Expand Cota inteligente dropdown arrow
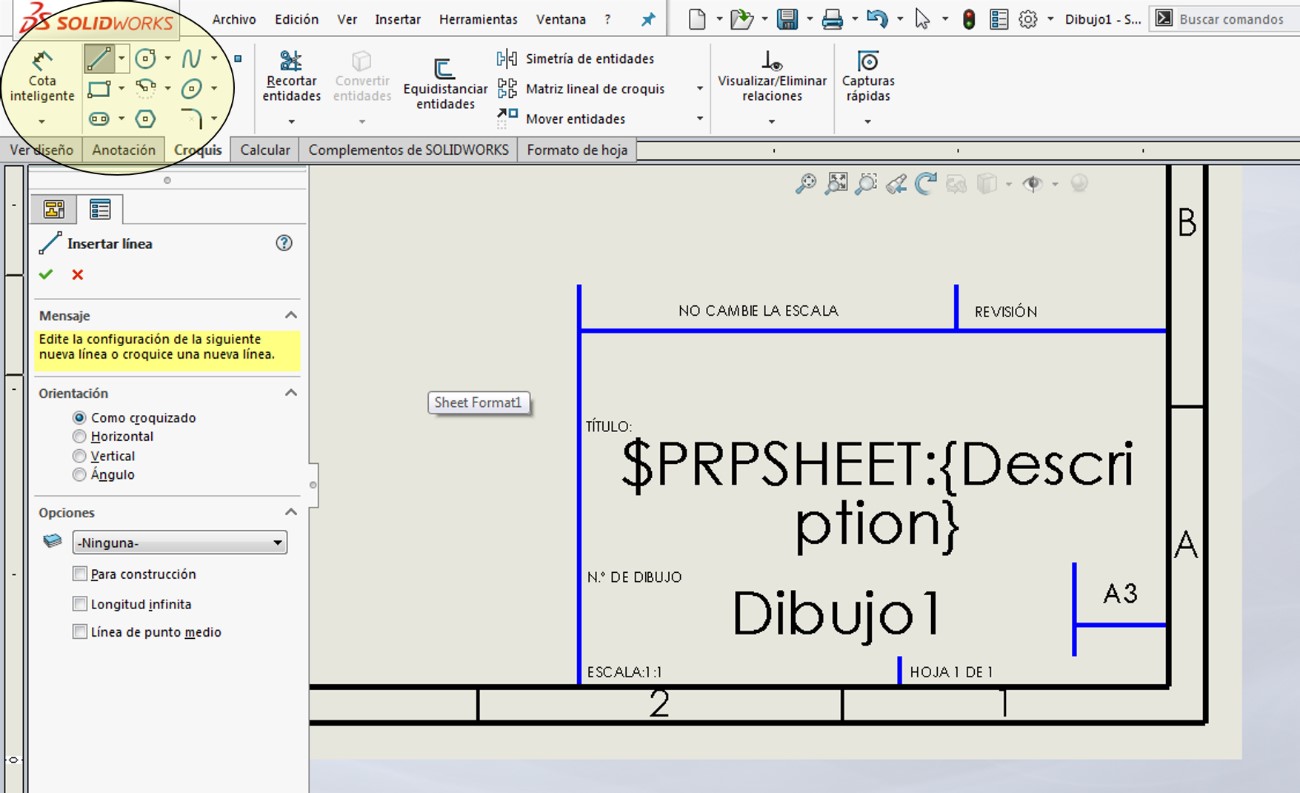The height and width of the screenshot is (793, 1300). [42, 121]
